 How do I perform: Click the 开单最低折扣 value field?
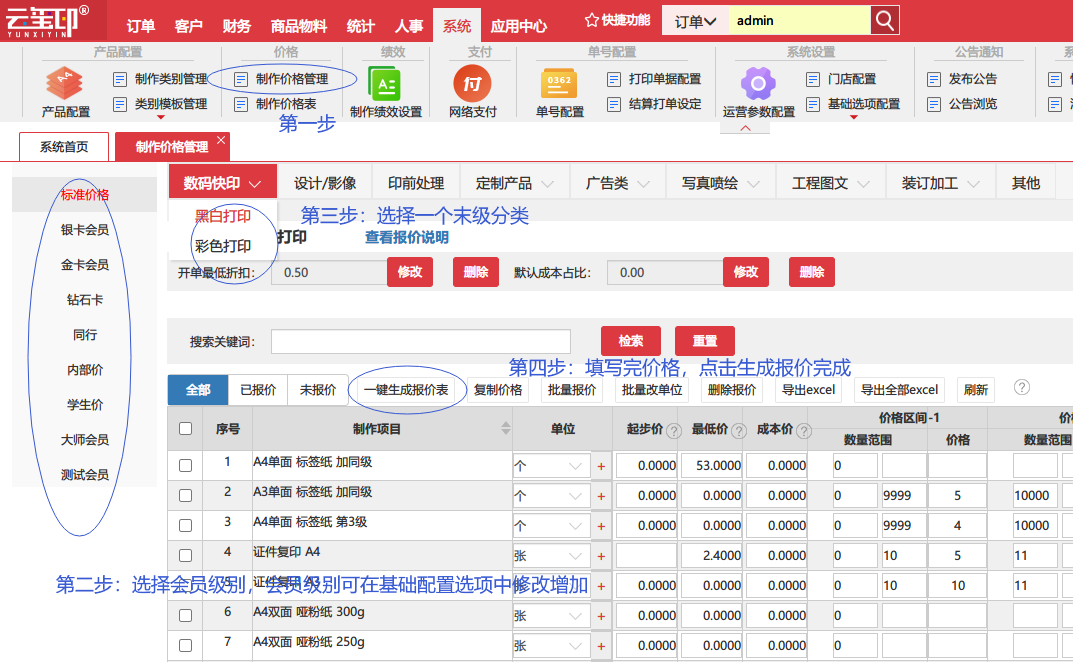329,272
